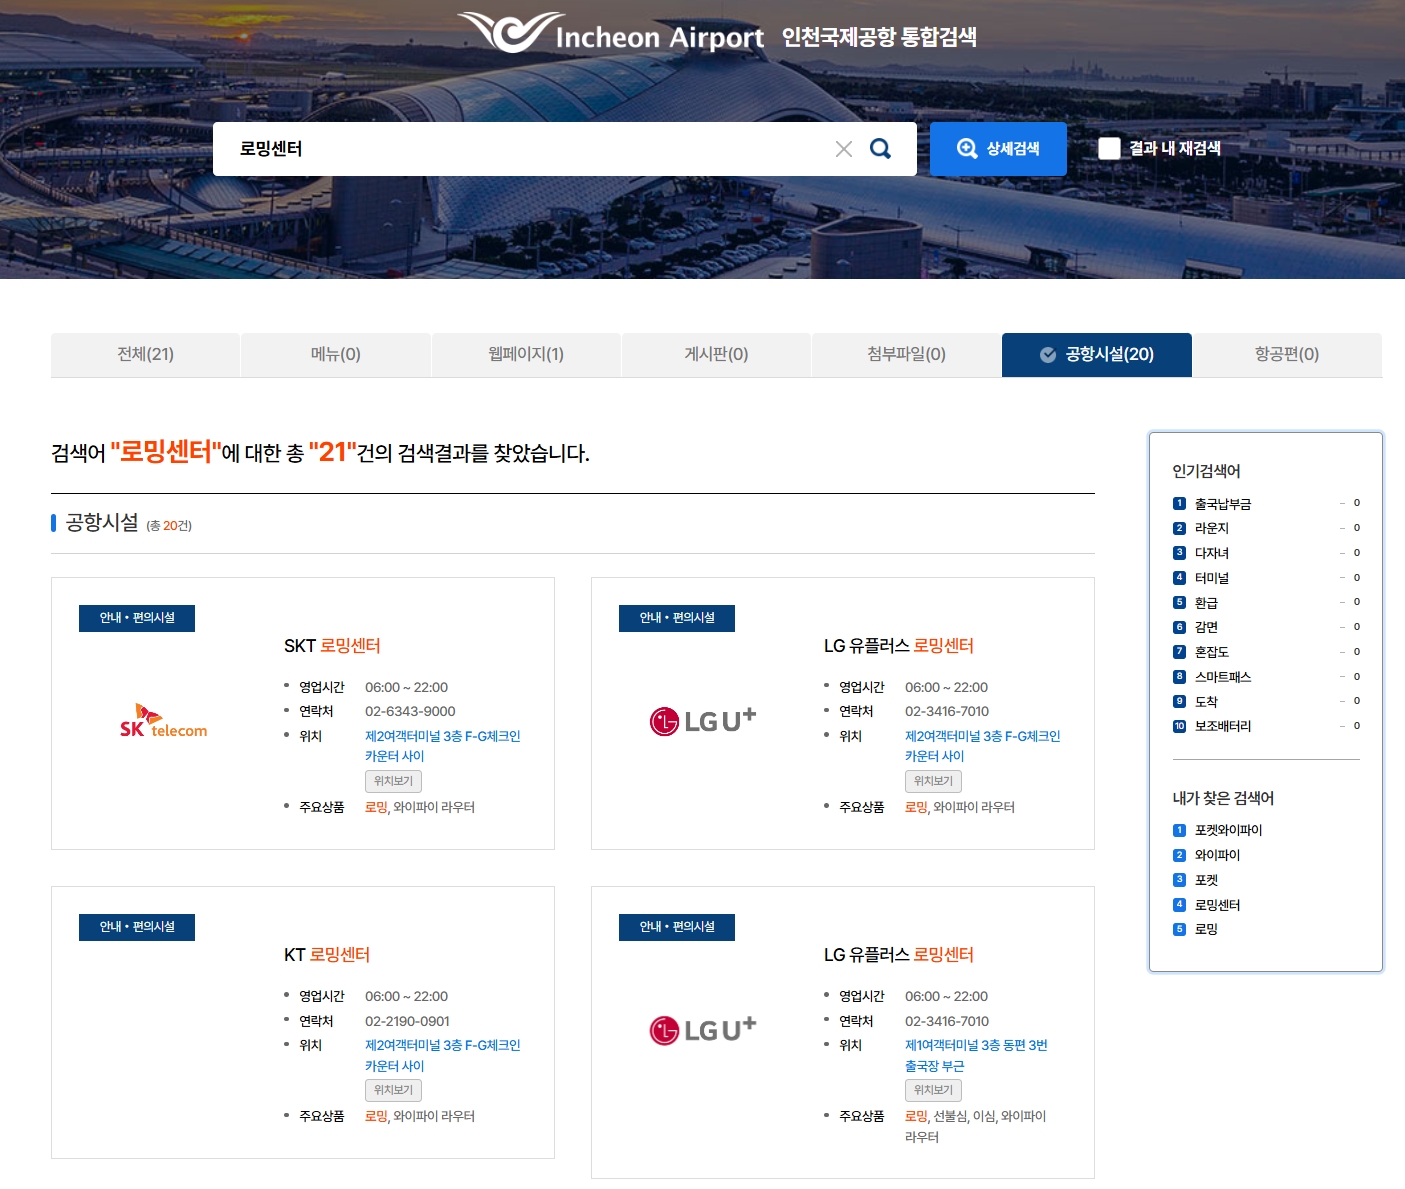Click the LG U+ logo in the bottom card
1405x1189 pixels.
[703, 1029]
